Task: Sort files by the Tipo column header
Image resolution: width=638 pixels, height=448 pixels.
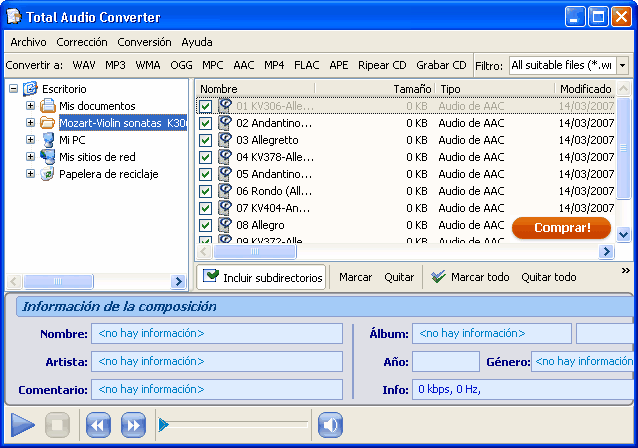Action: pos(495,89)
